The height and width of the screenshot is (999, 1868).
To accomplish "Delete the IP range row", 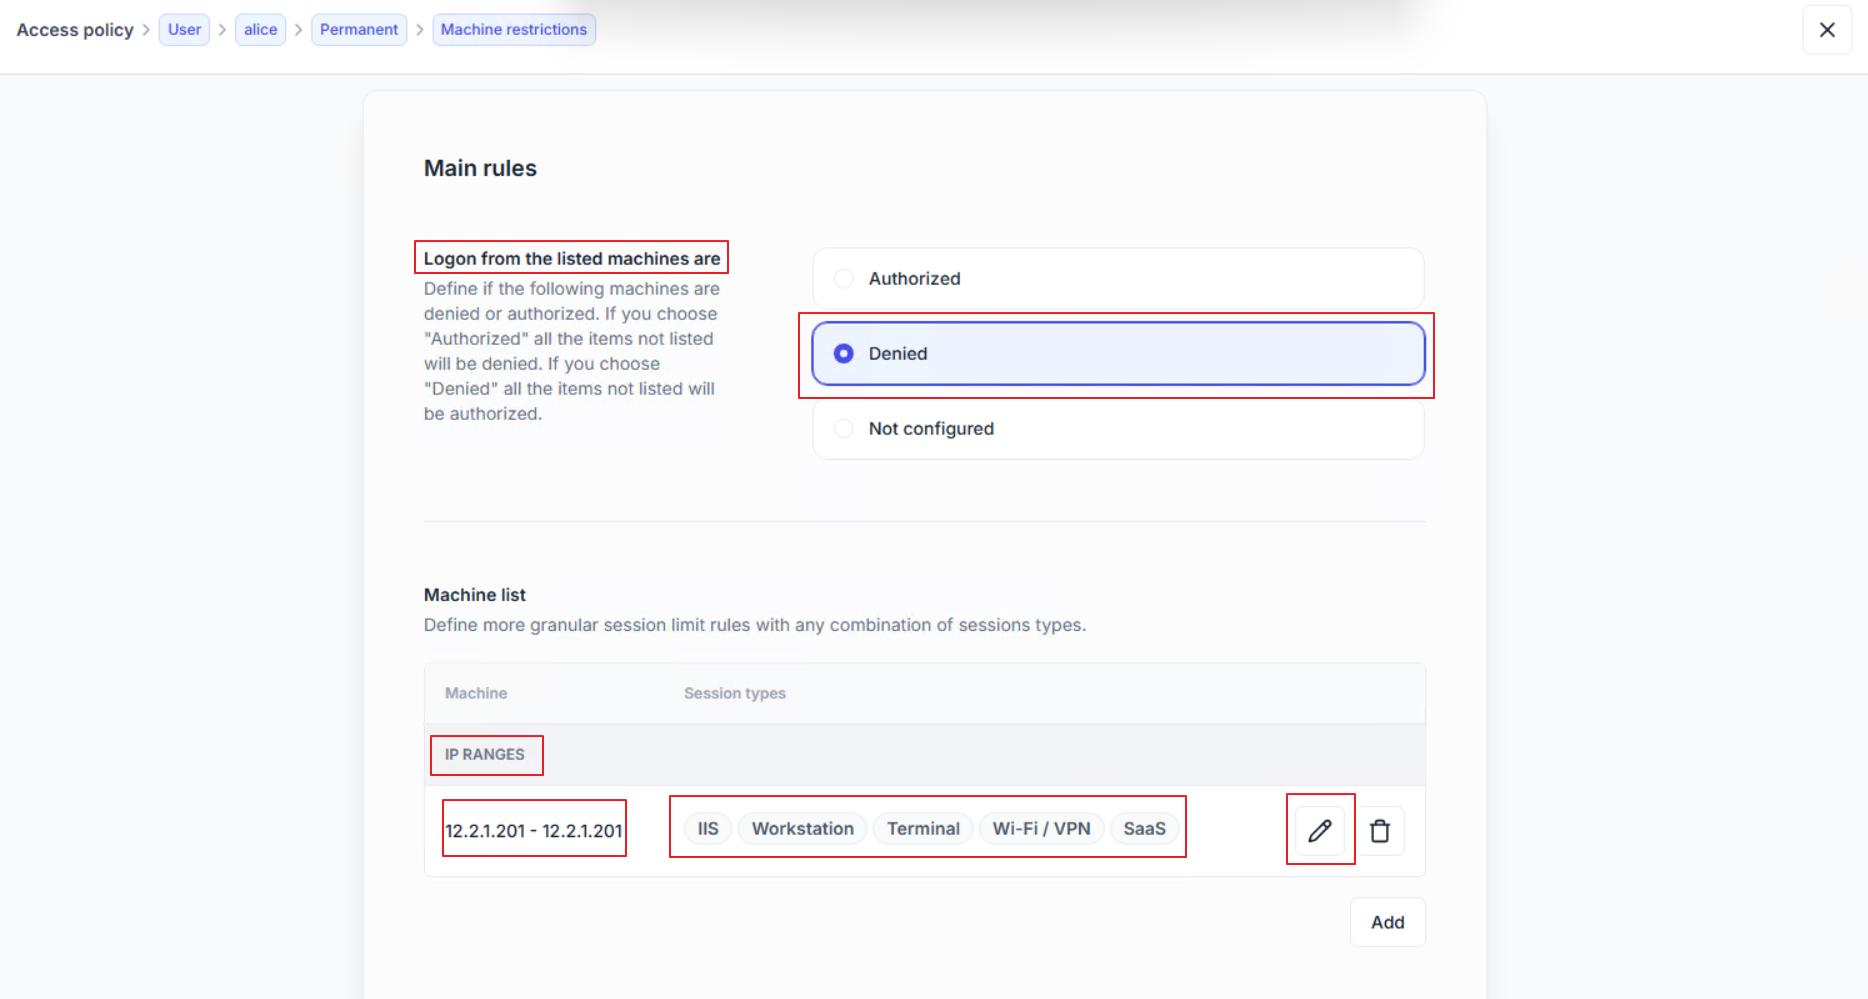I will pos(1380,830).
